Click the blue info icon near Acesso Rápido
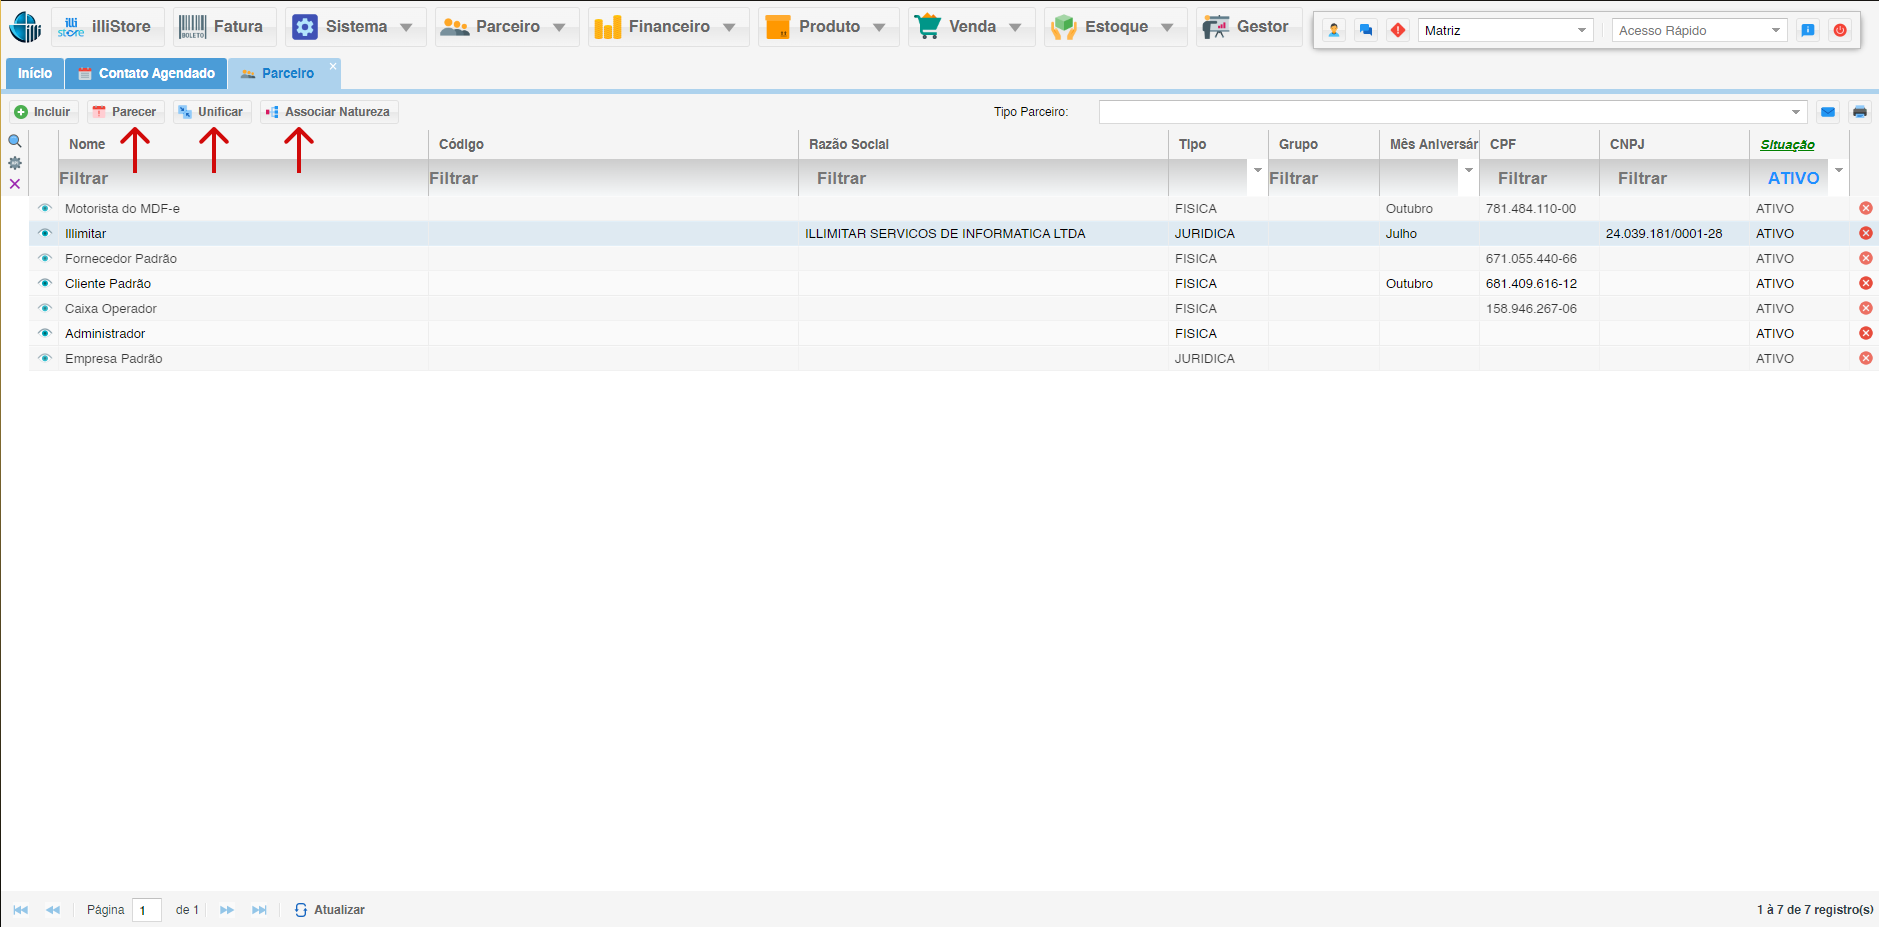This screenshot has height=927, width=1879. pos(1808,30)
